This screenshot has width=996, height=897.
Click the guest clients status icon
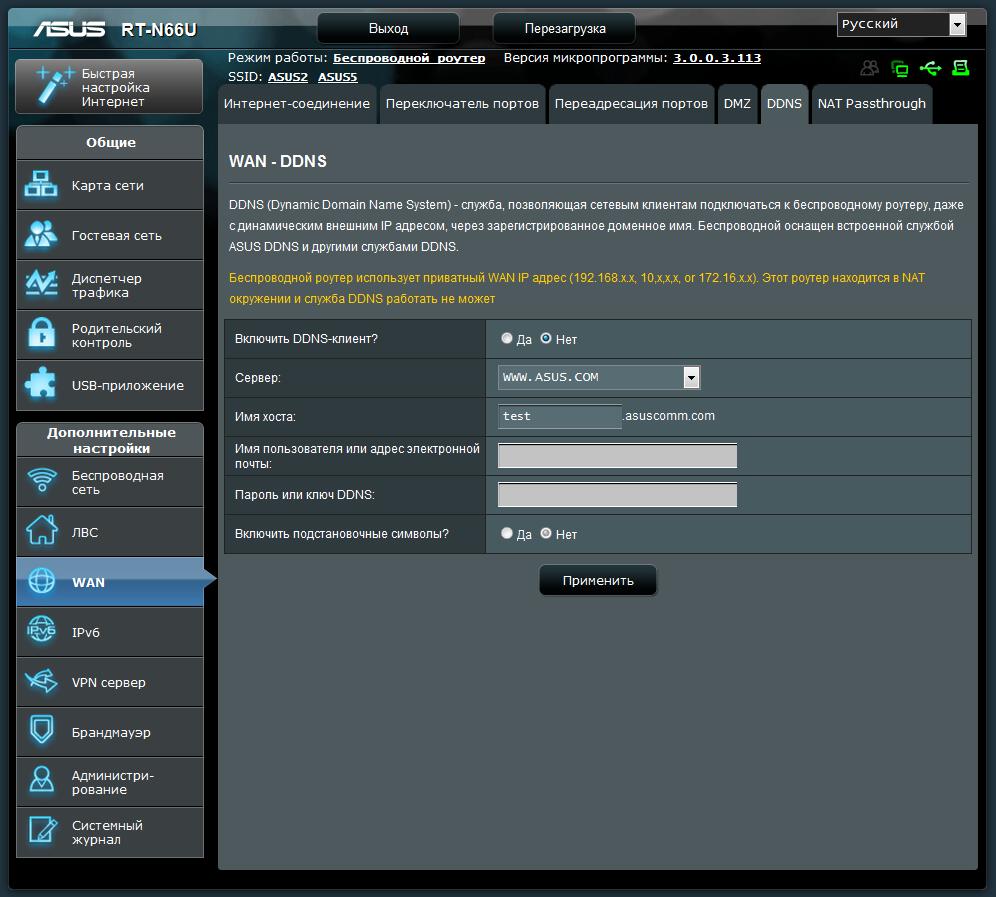click(870, 68)
